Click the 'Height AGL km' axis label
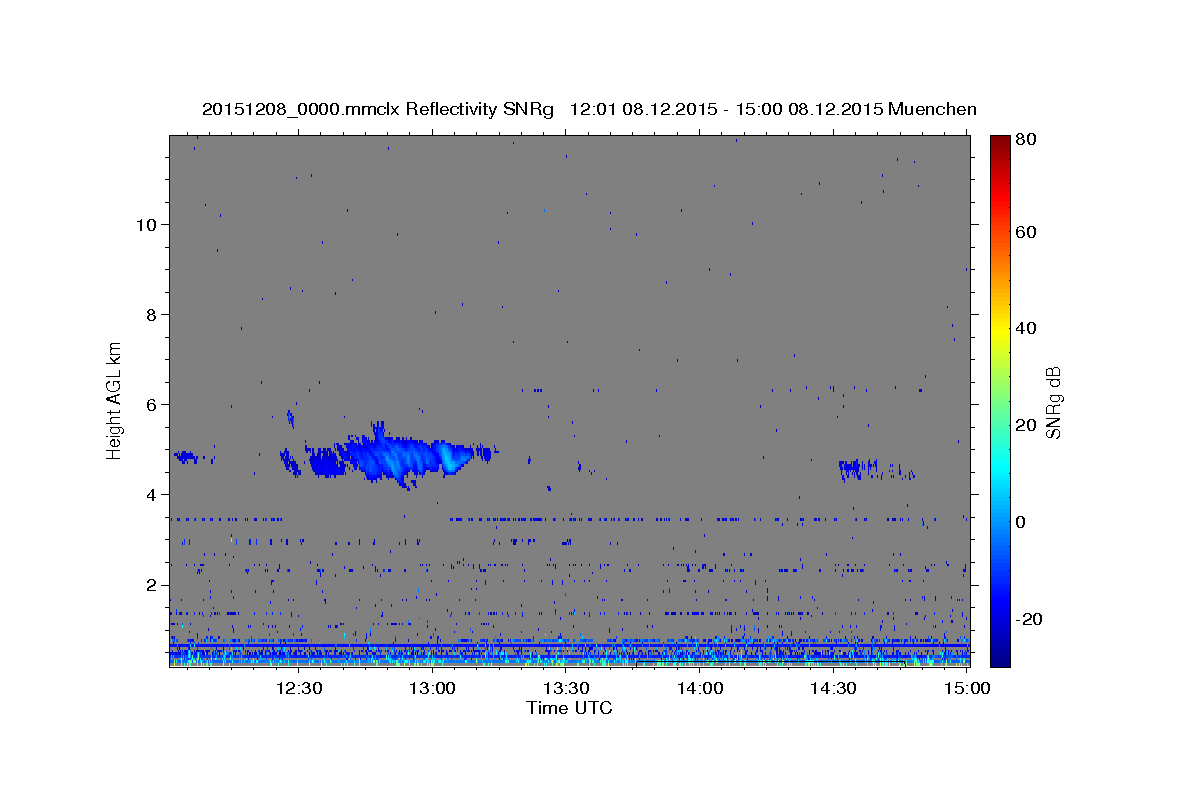This screenshot has height=800, width=1200. (115, 400)
